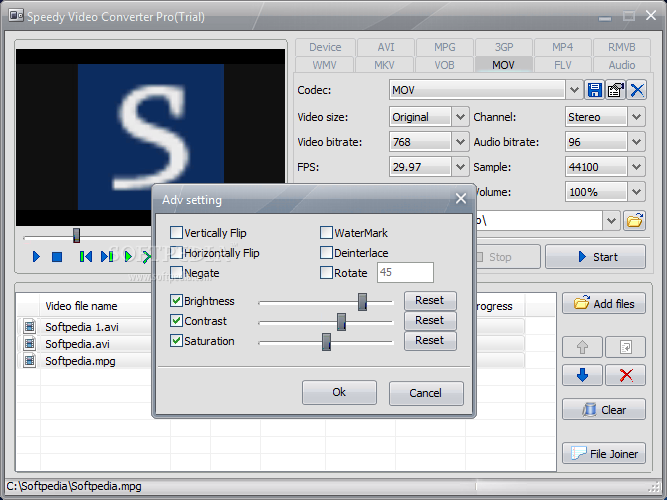Switch to the Audio tab
This screenshot has width=667, height=500.
pos(621,65)
